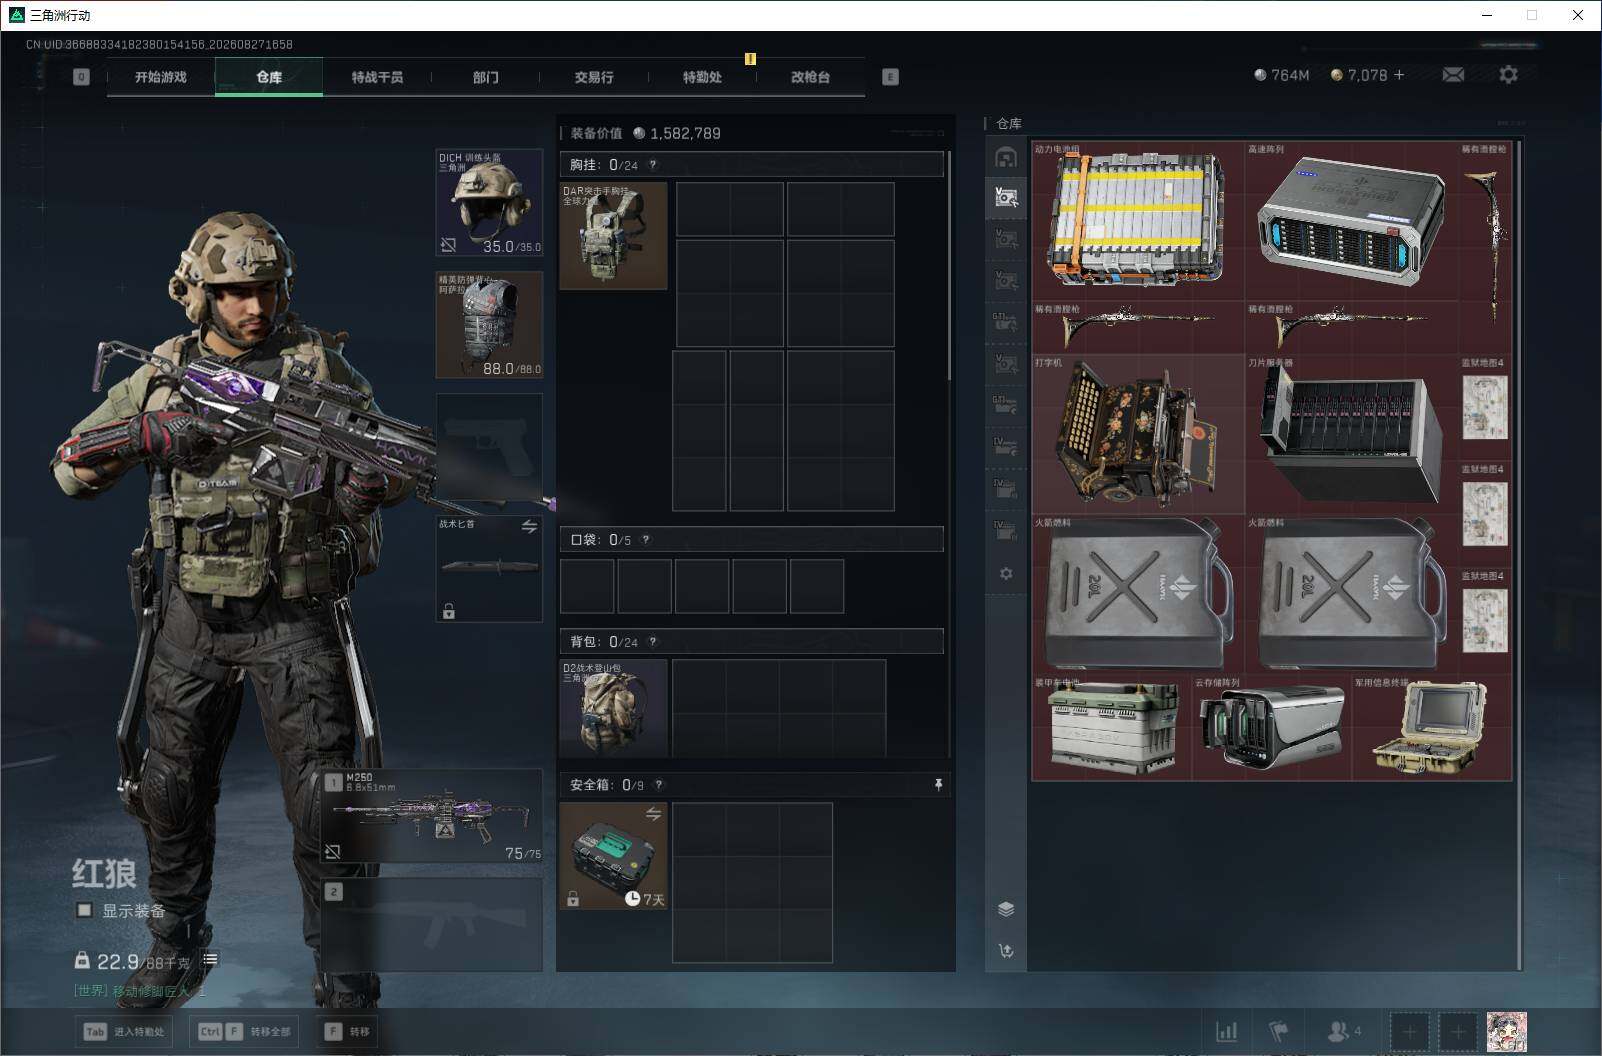The width and height of the screenshot is (1602, 1056).
Task: Select the vertically placed 稀有滑膛枪 item
Action: (1485, 248)
